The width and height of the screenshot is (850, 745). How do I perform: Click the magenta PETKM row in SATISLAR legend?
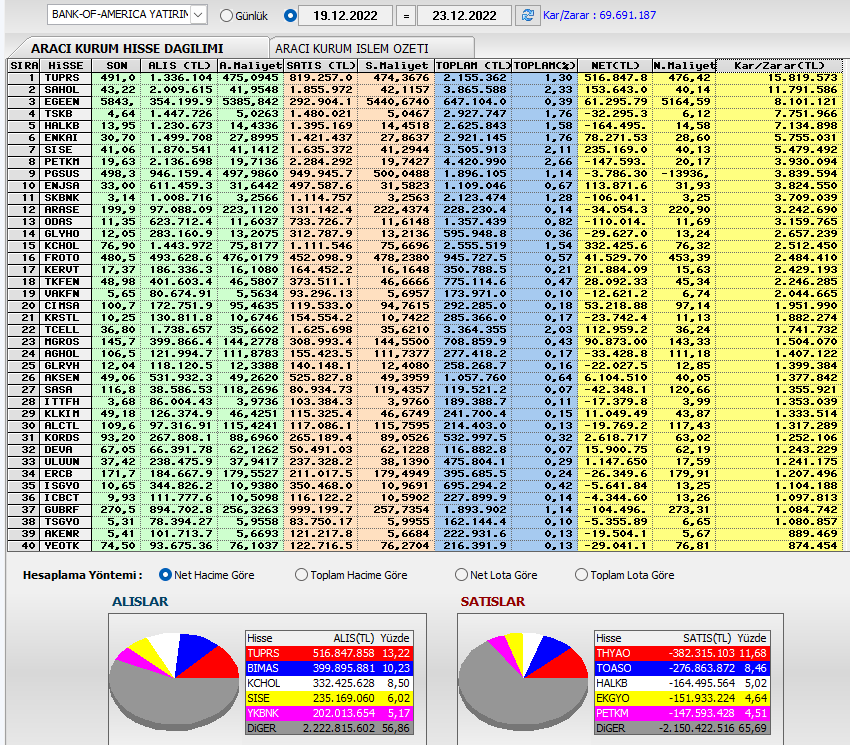682,713
